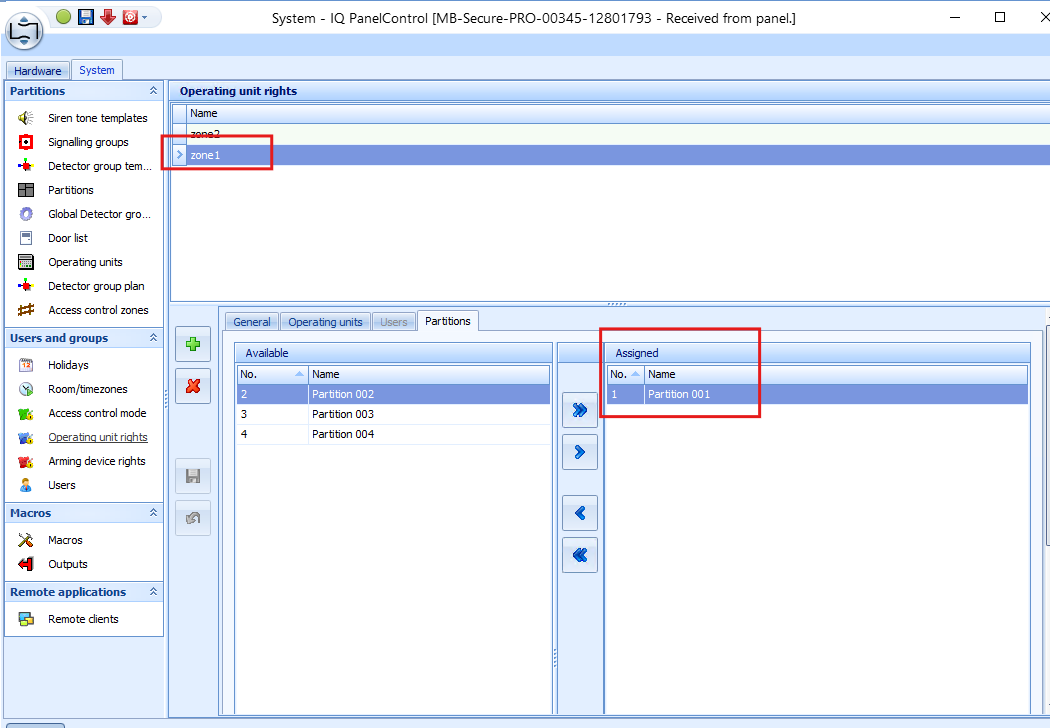Click the Macros tools icon
Image resolution: width=1050 pixels, height=728 pixels.
tap(25, 540)
